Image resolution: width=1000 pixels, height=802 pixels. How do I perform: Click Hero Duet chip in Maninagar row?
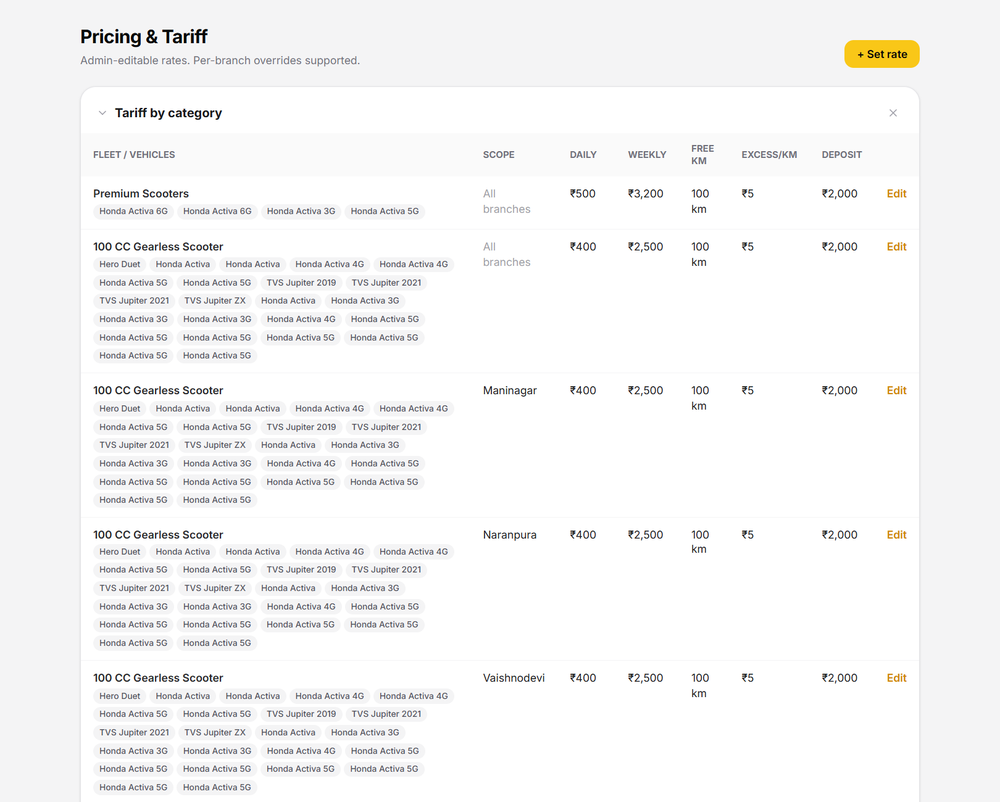[119, 409]
